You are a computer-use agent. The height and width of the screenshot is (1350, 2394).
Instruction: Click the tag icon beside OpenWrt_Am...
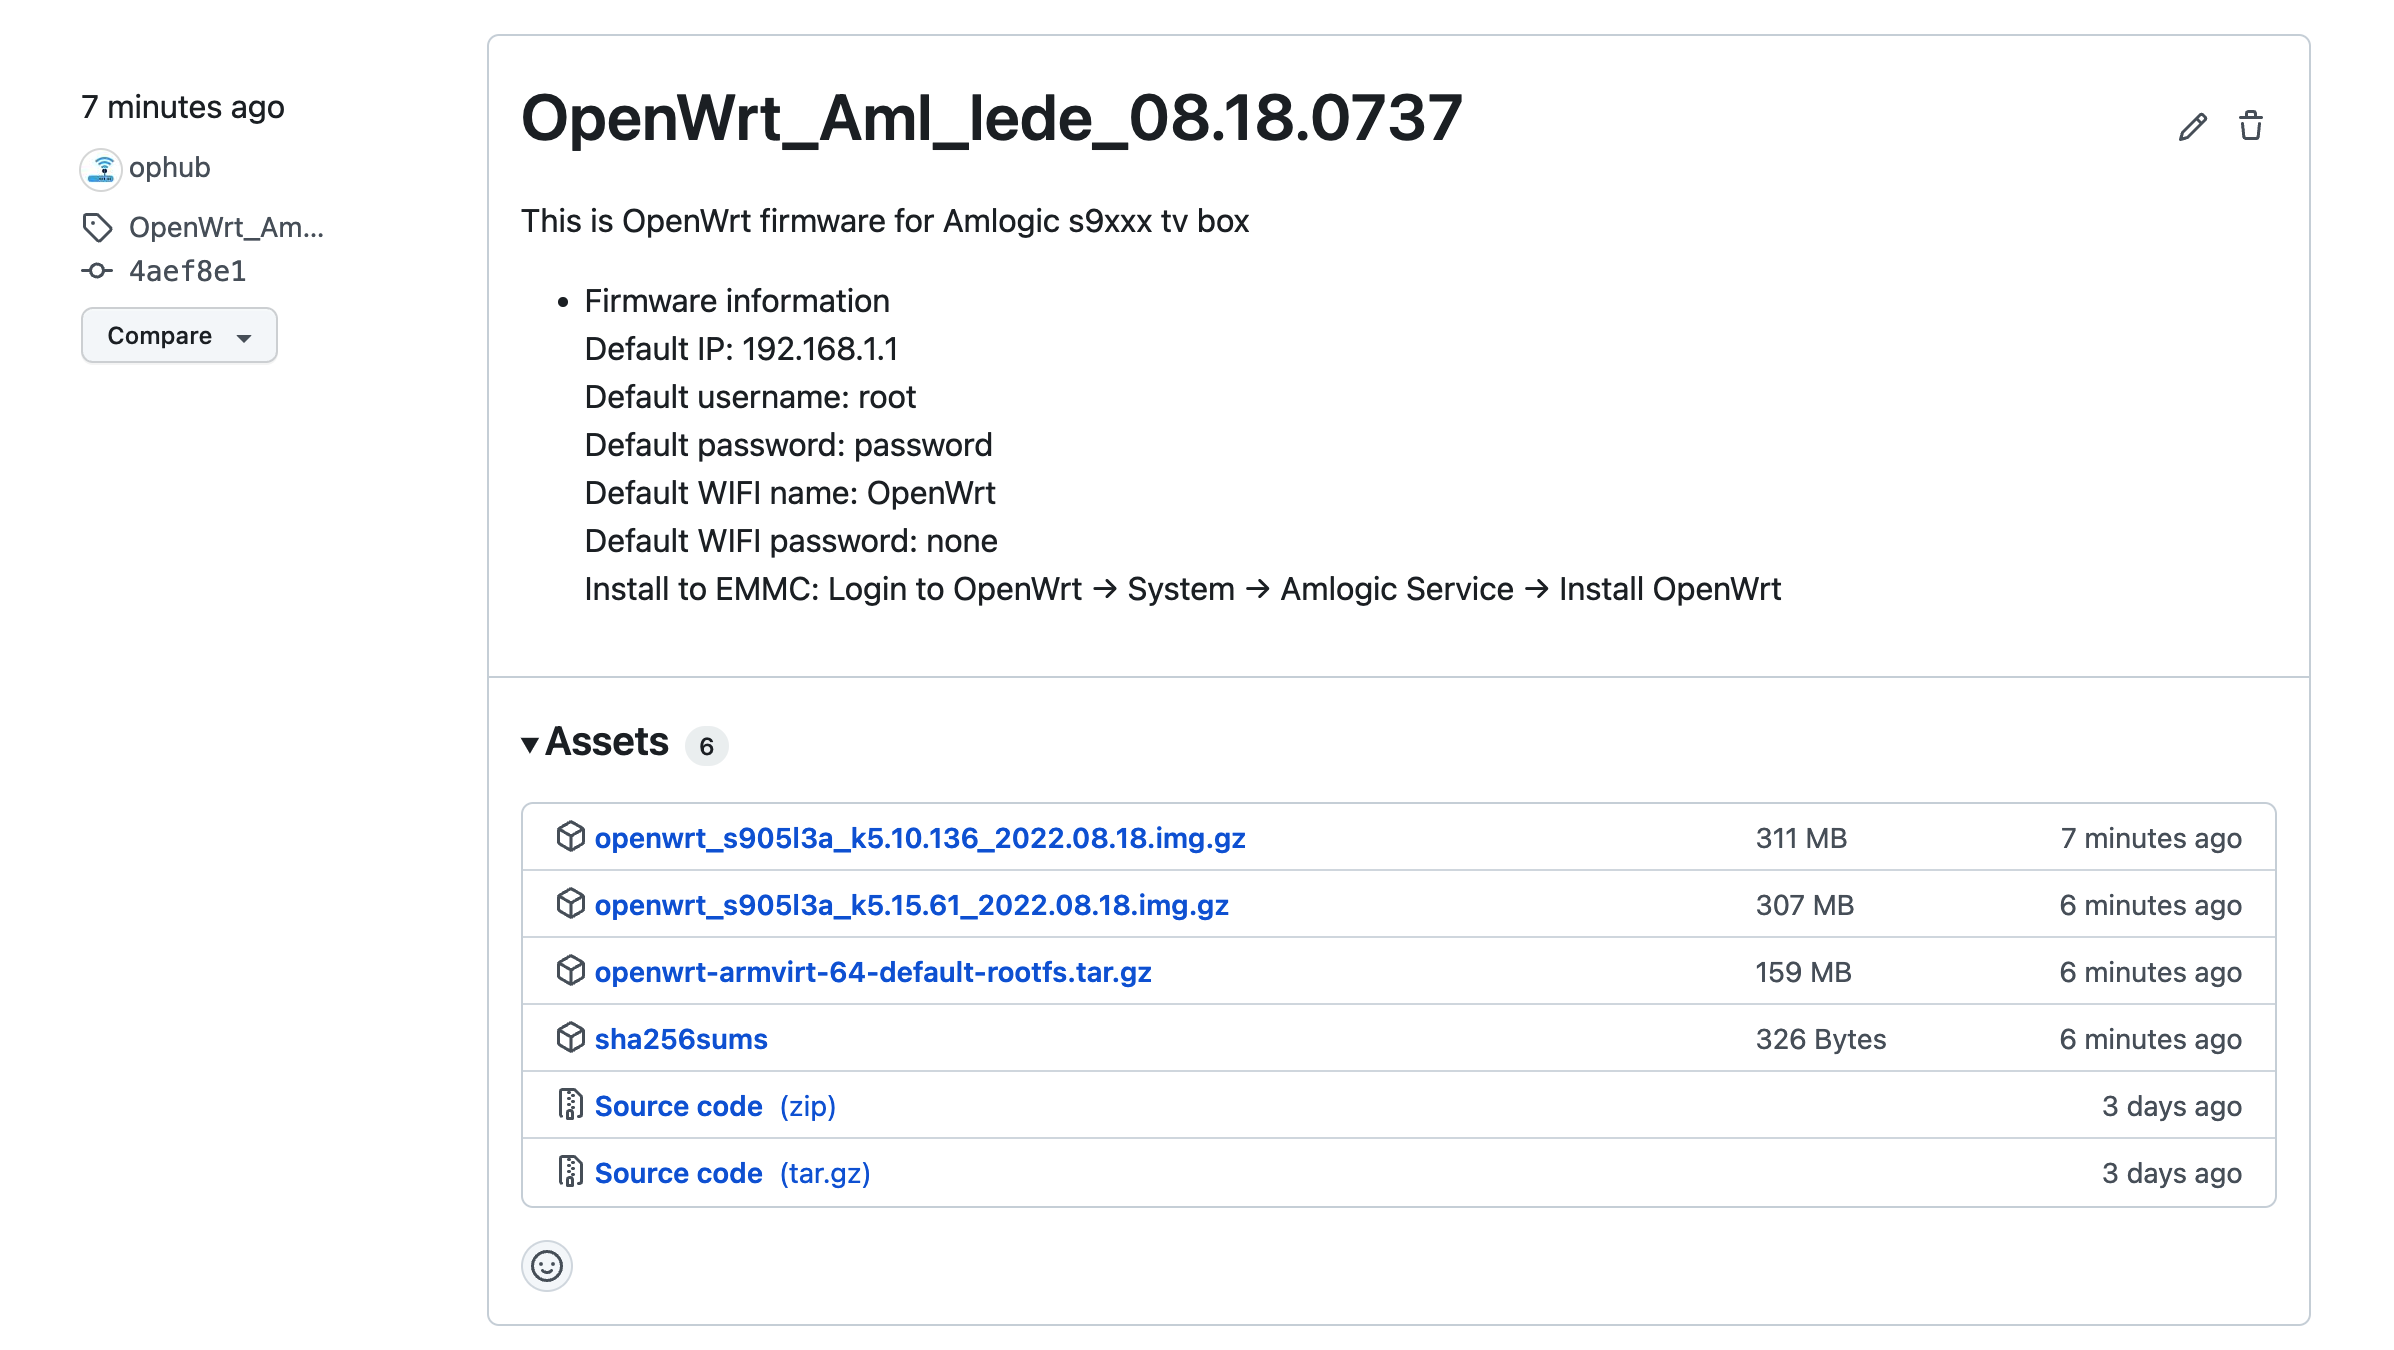97,228
